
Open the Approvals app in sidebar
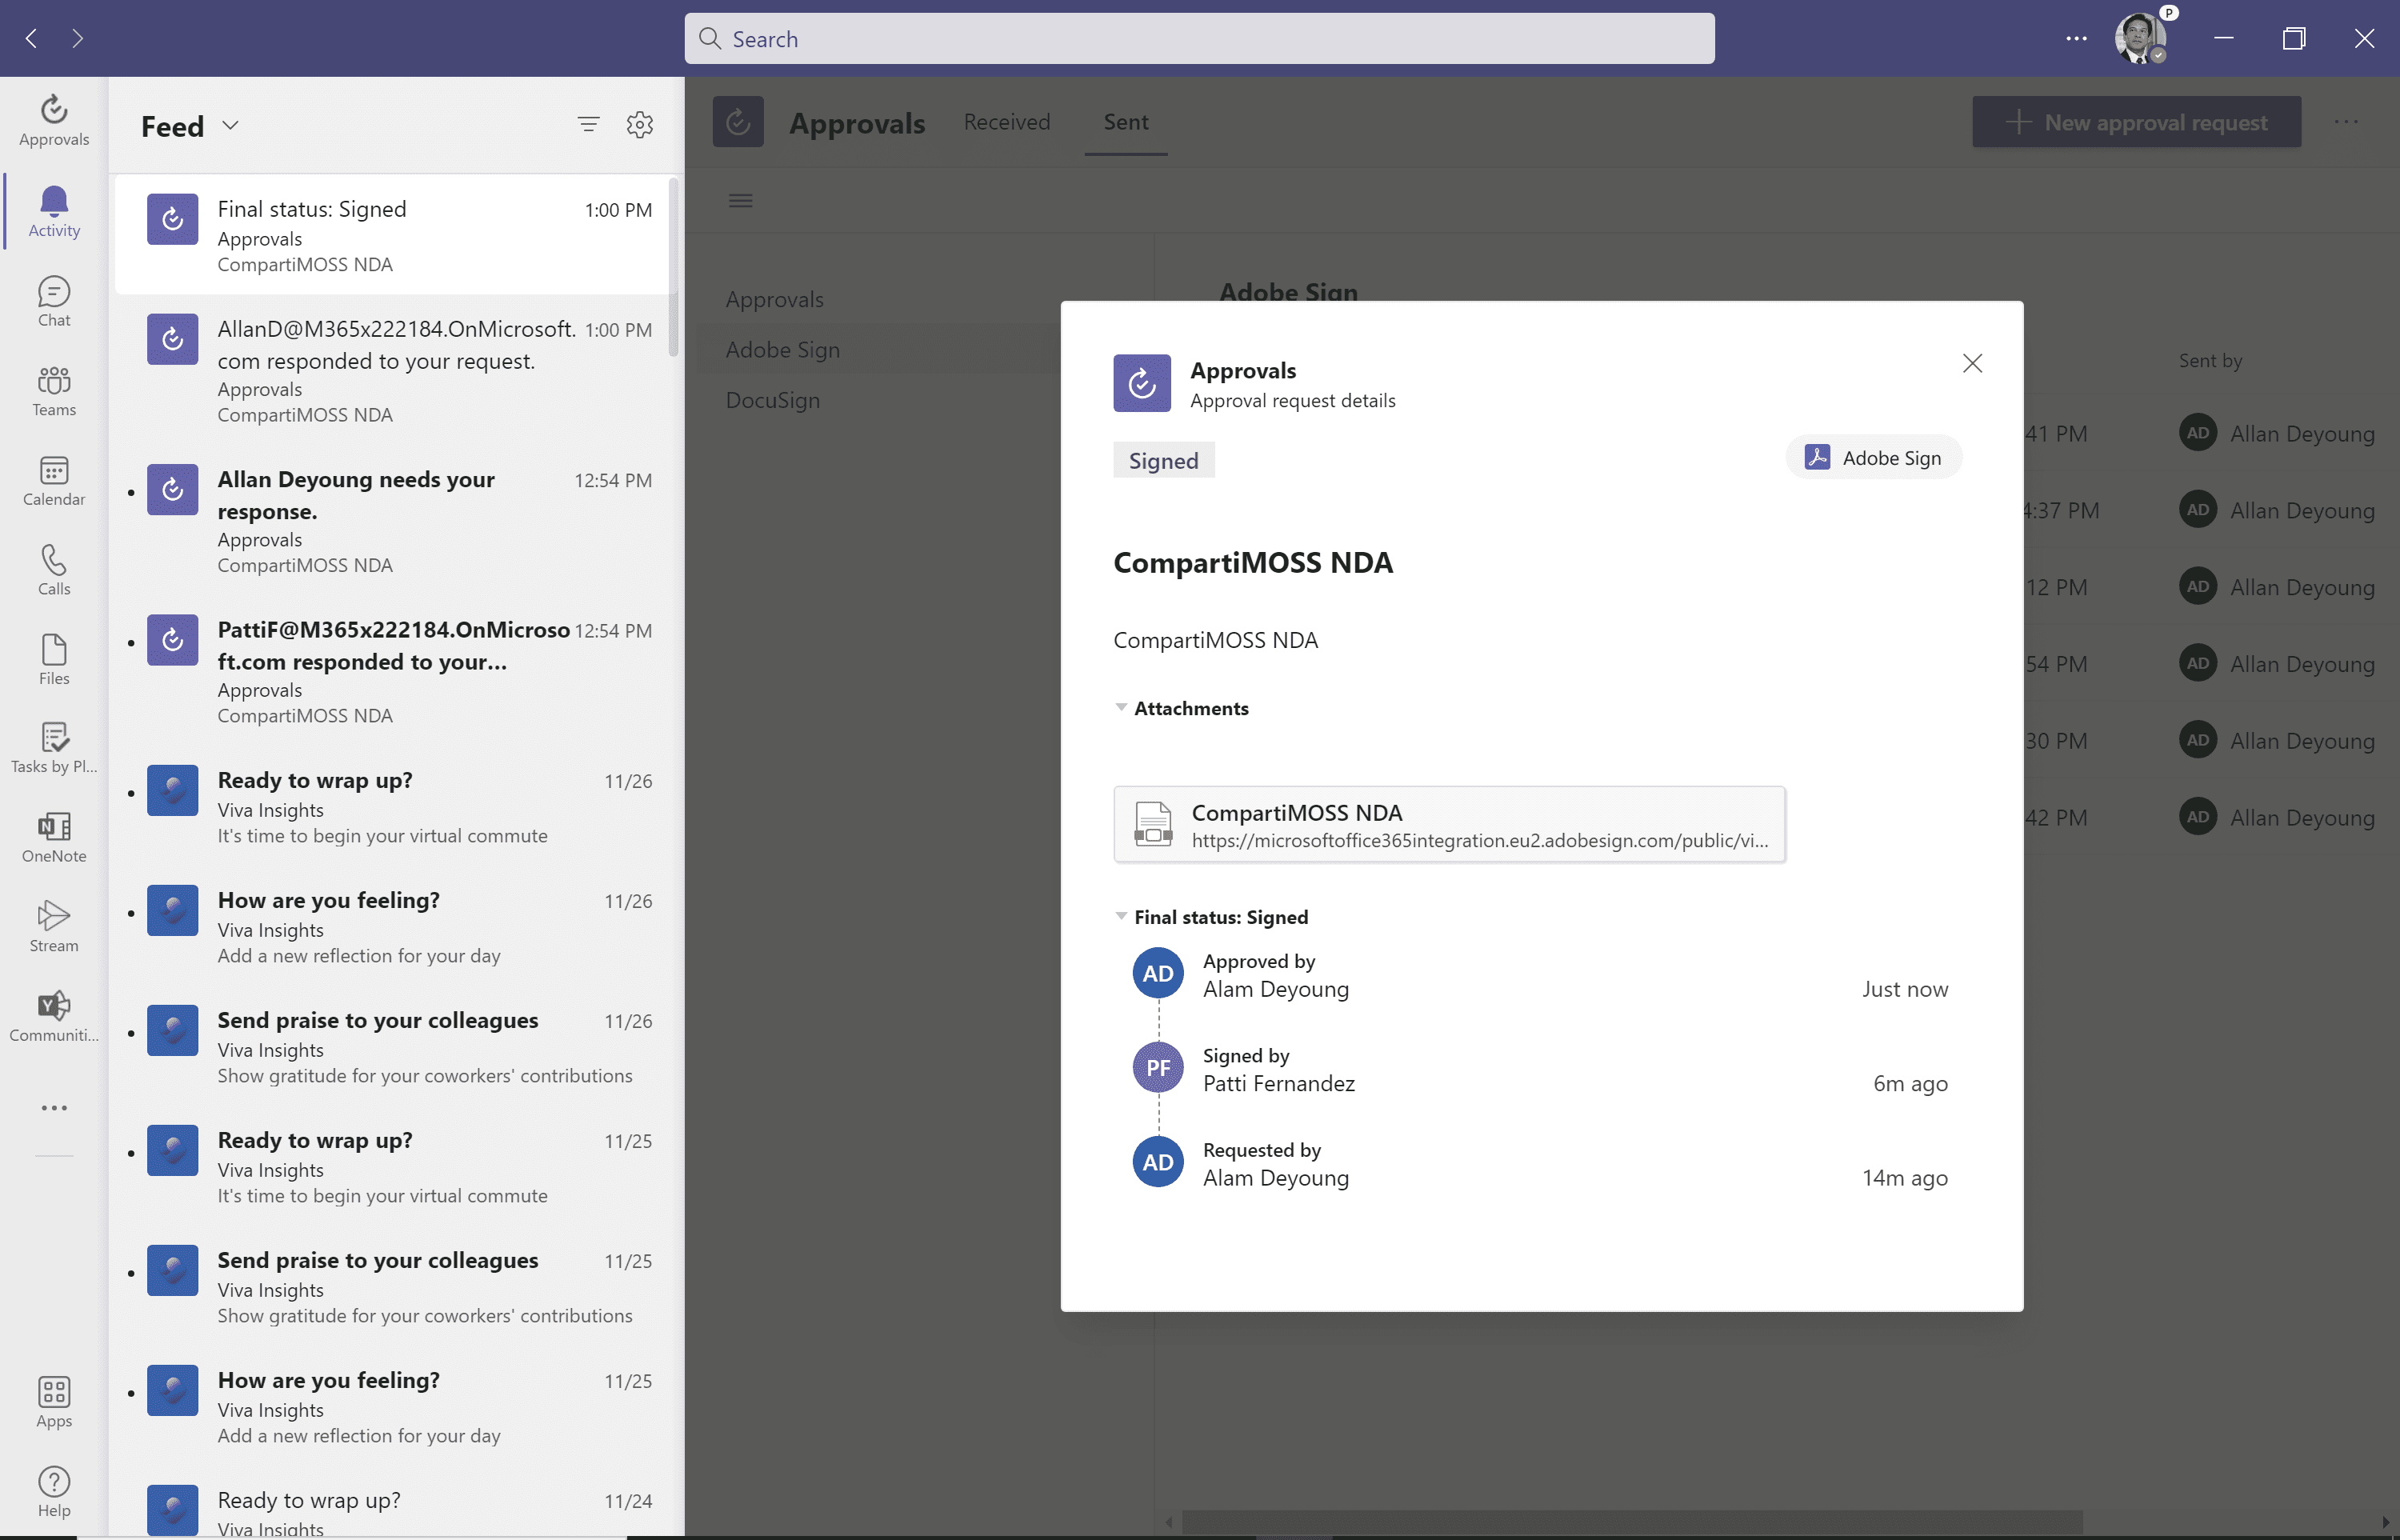tap(54, 120)
